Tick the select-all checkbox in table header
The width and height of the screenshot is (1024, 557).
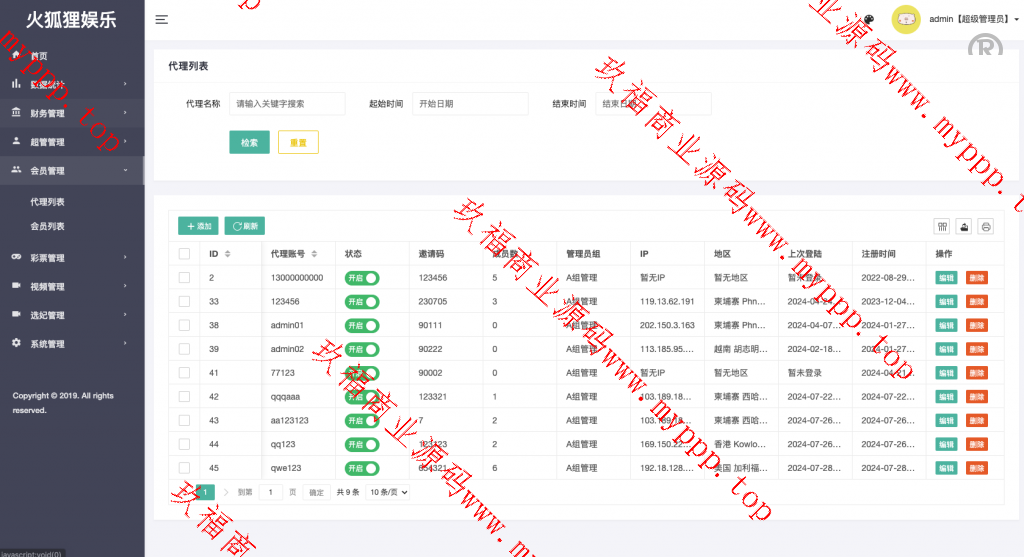(x=184, y=254)
